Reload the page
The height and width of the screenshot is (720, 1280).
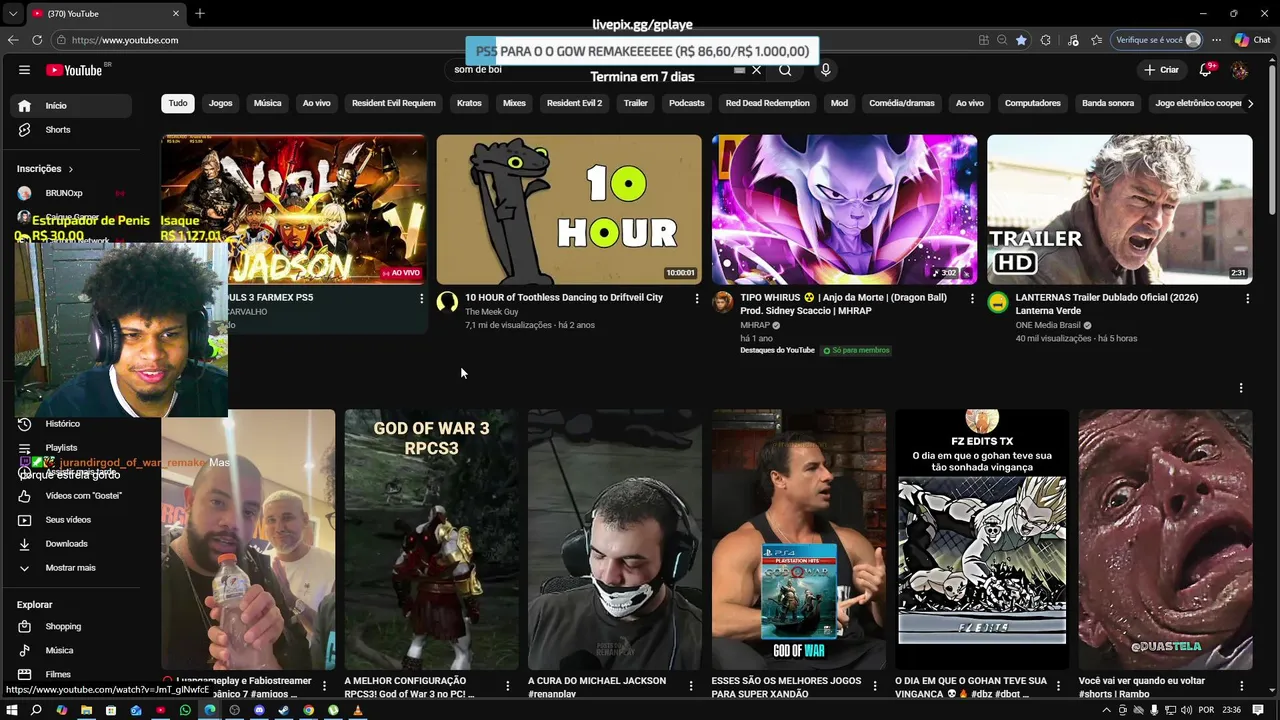pos(37,40)
